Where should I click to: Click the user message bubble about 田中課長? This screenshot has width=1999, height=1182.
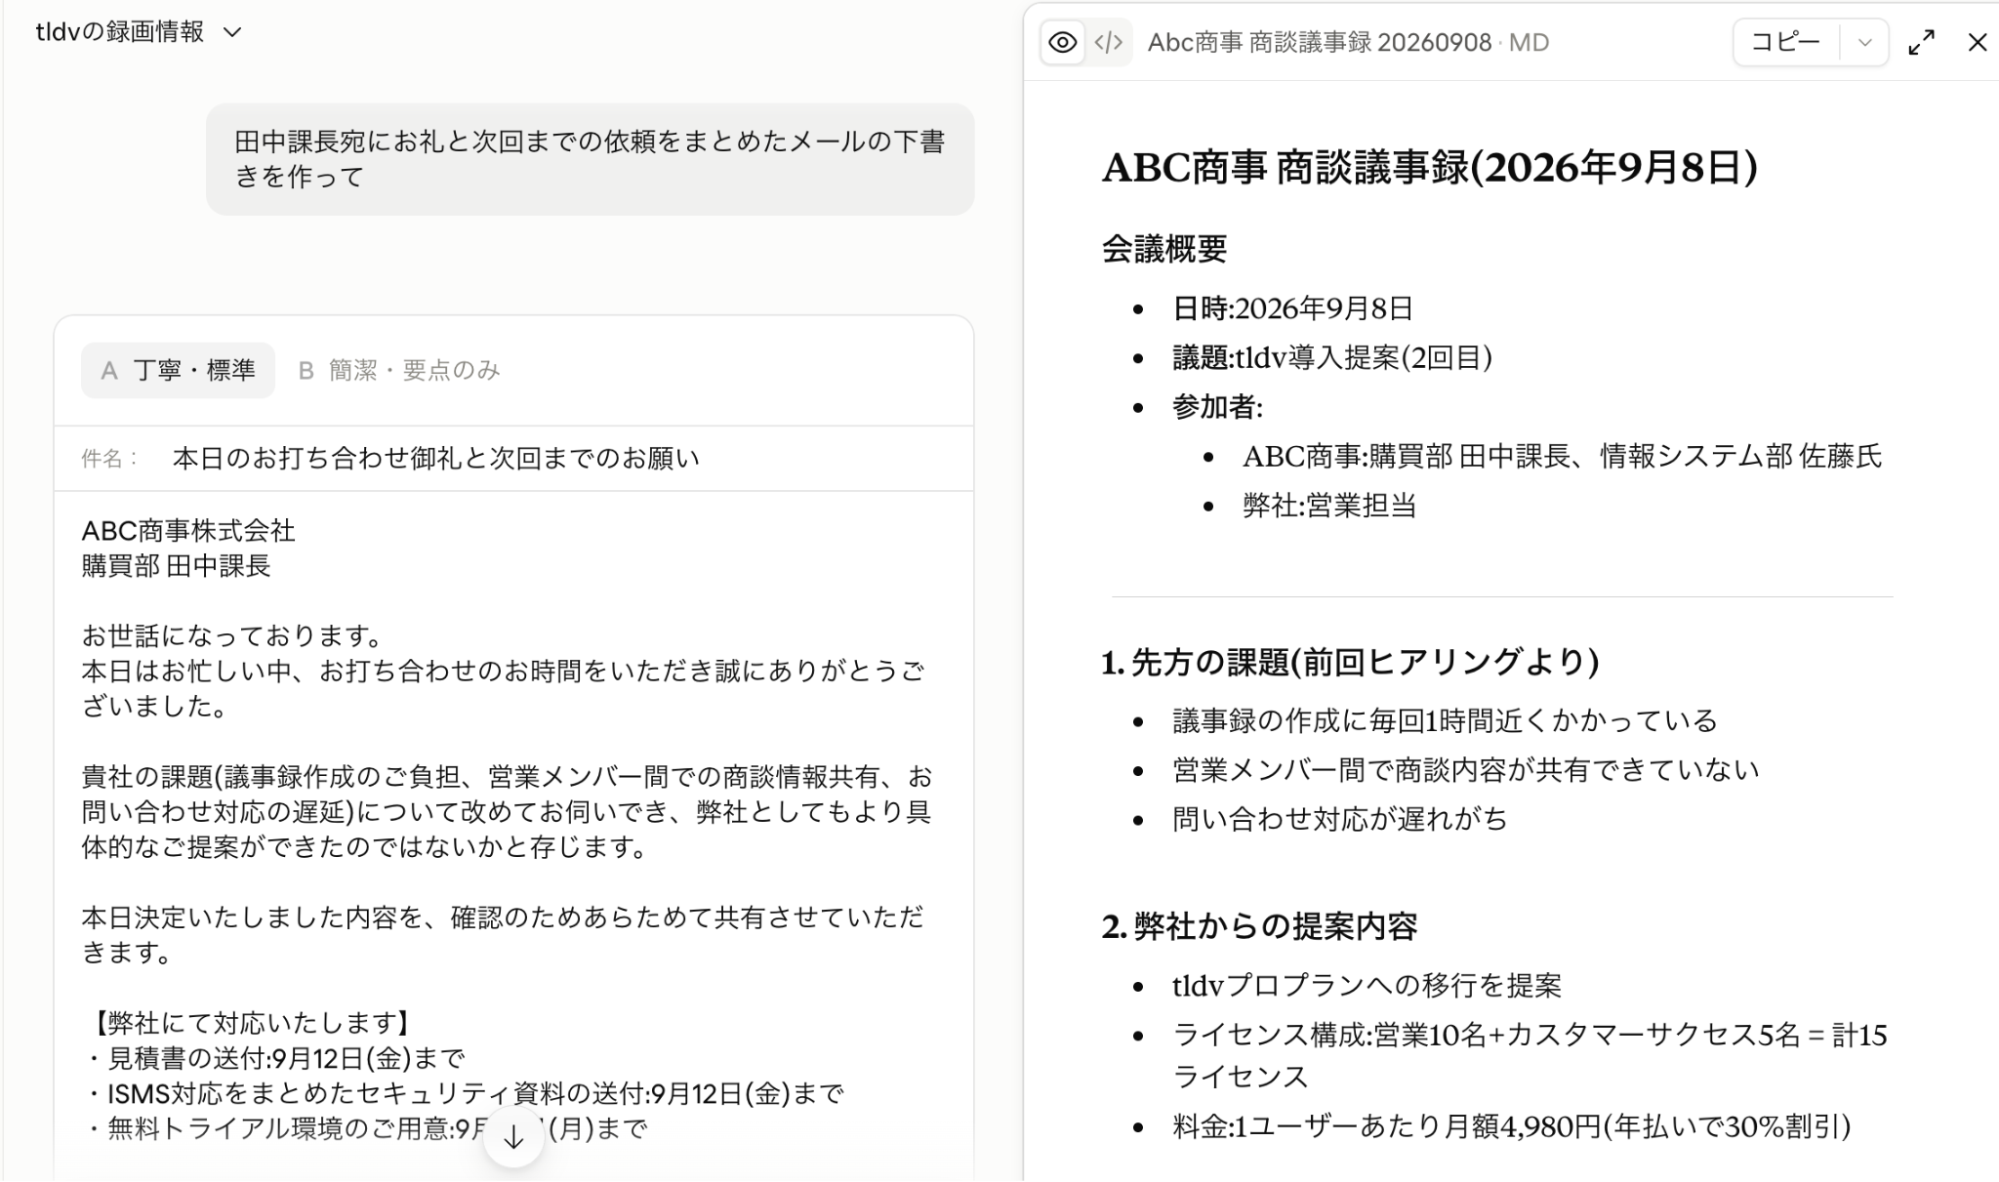point(590,159)
